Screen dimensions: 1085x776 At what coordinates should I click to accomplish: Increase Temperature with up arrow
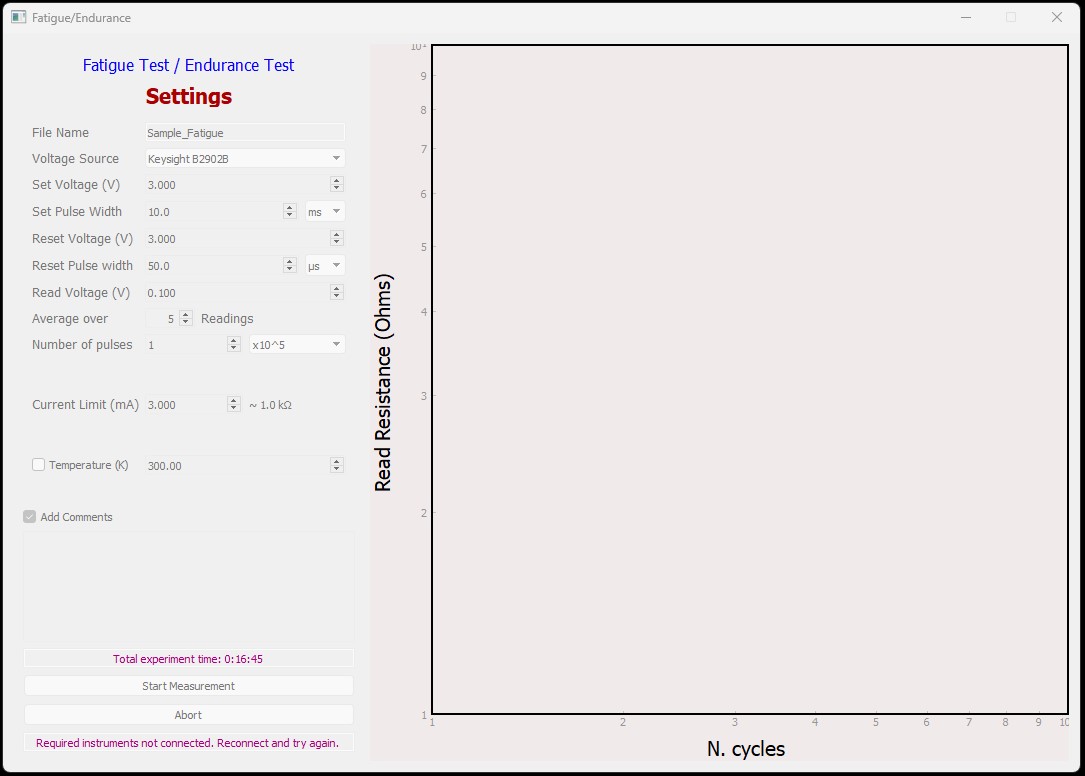336,462
